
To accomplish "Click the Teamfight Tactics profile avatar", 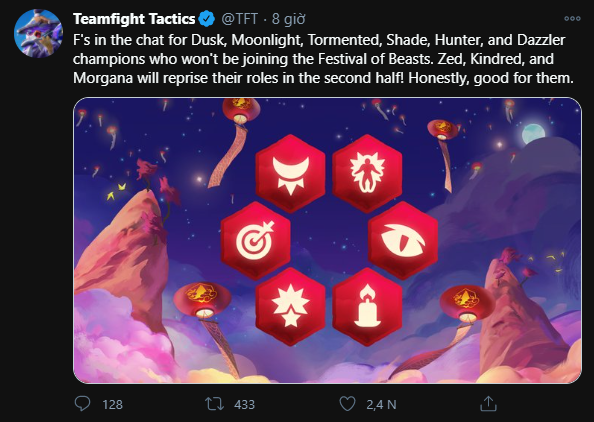I will pos(38,33).
